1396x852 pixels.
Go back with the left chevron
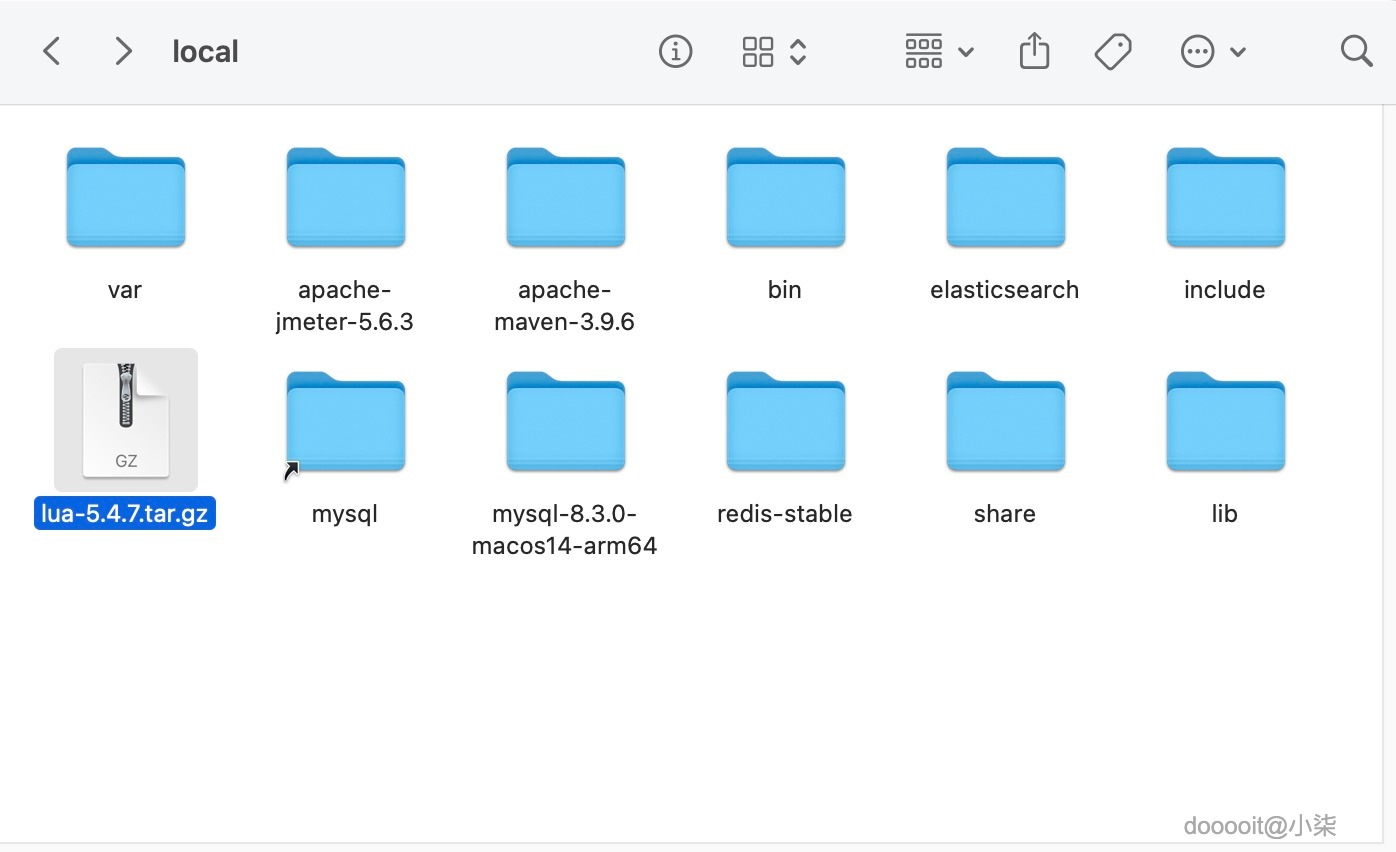click(x=52, y=51)
